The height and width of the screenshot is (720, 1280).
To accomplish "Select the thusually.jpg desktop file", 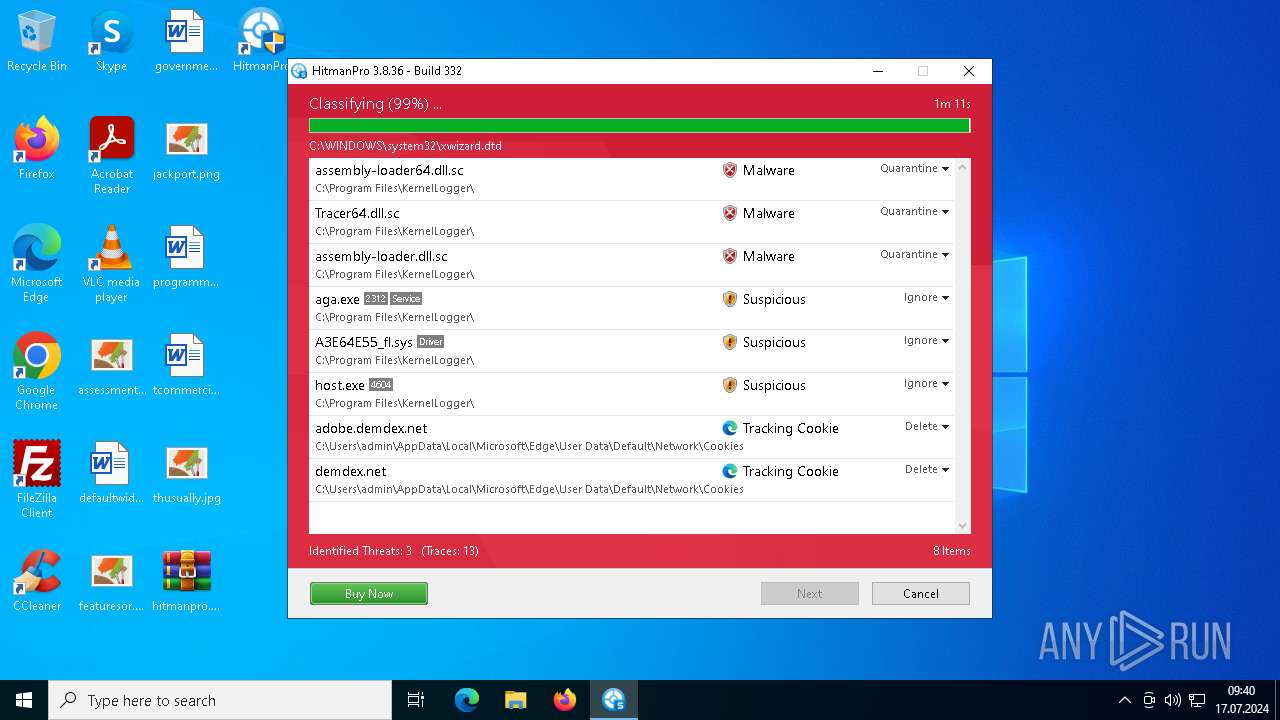I will [186, 473].
